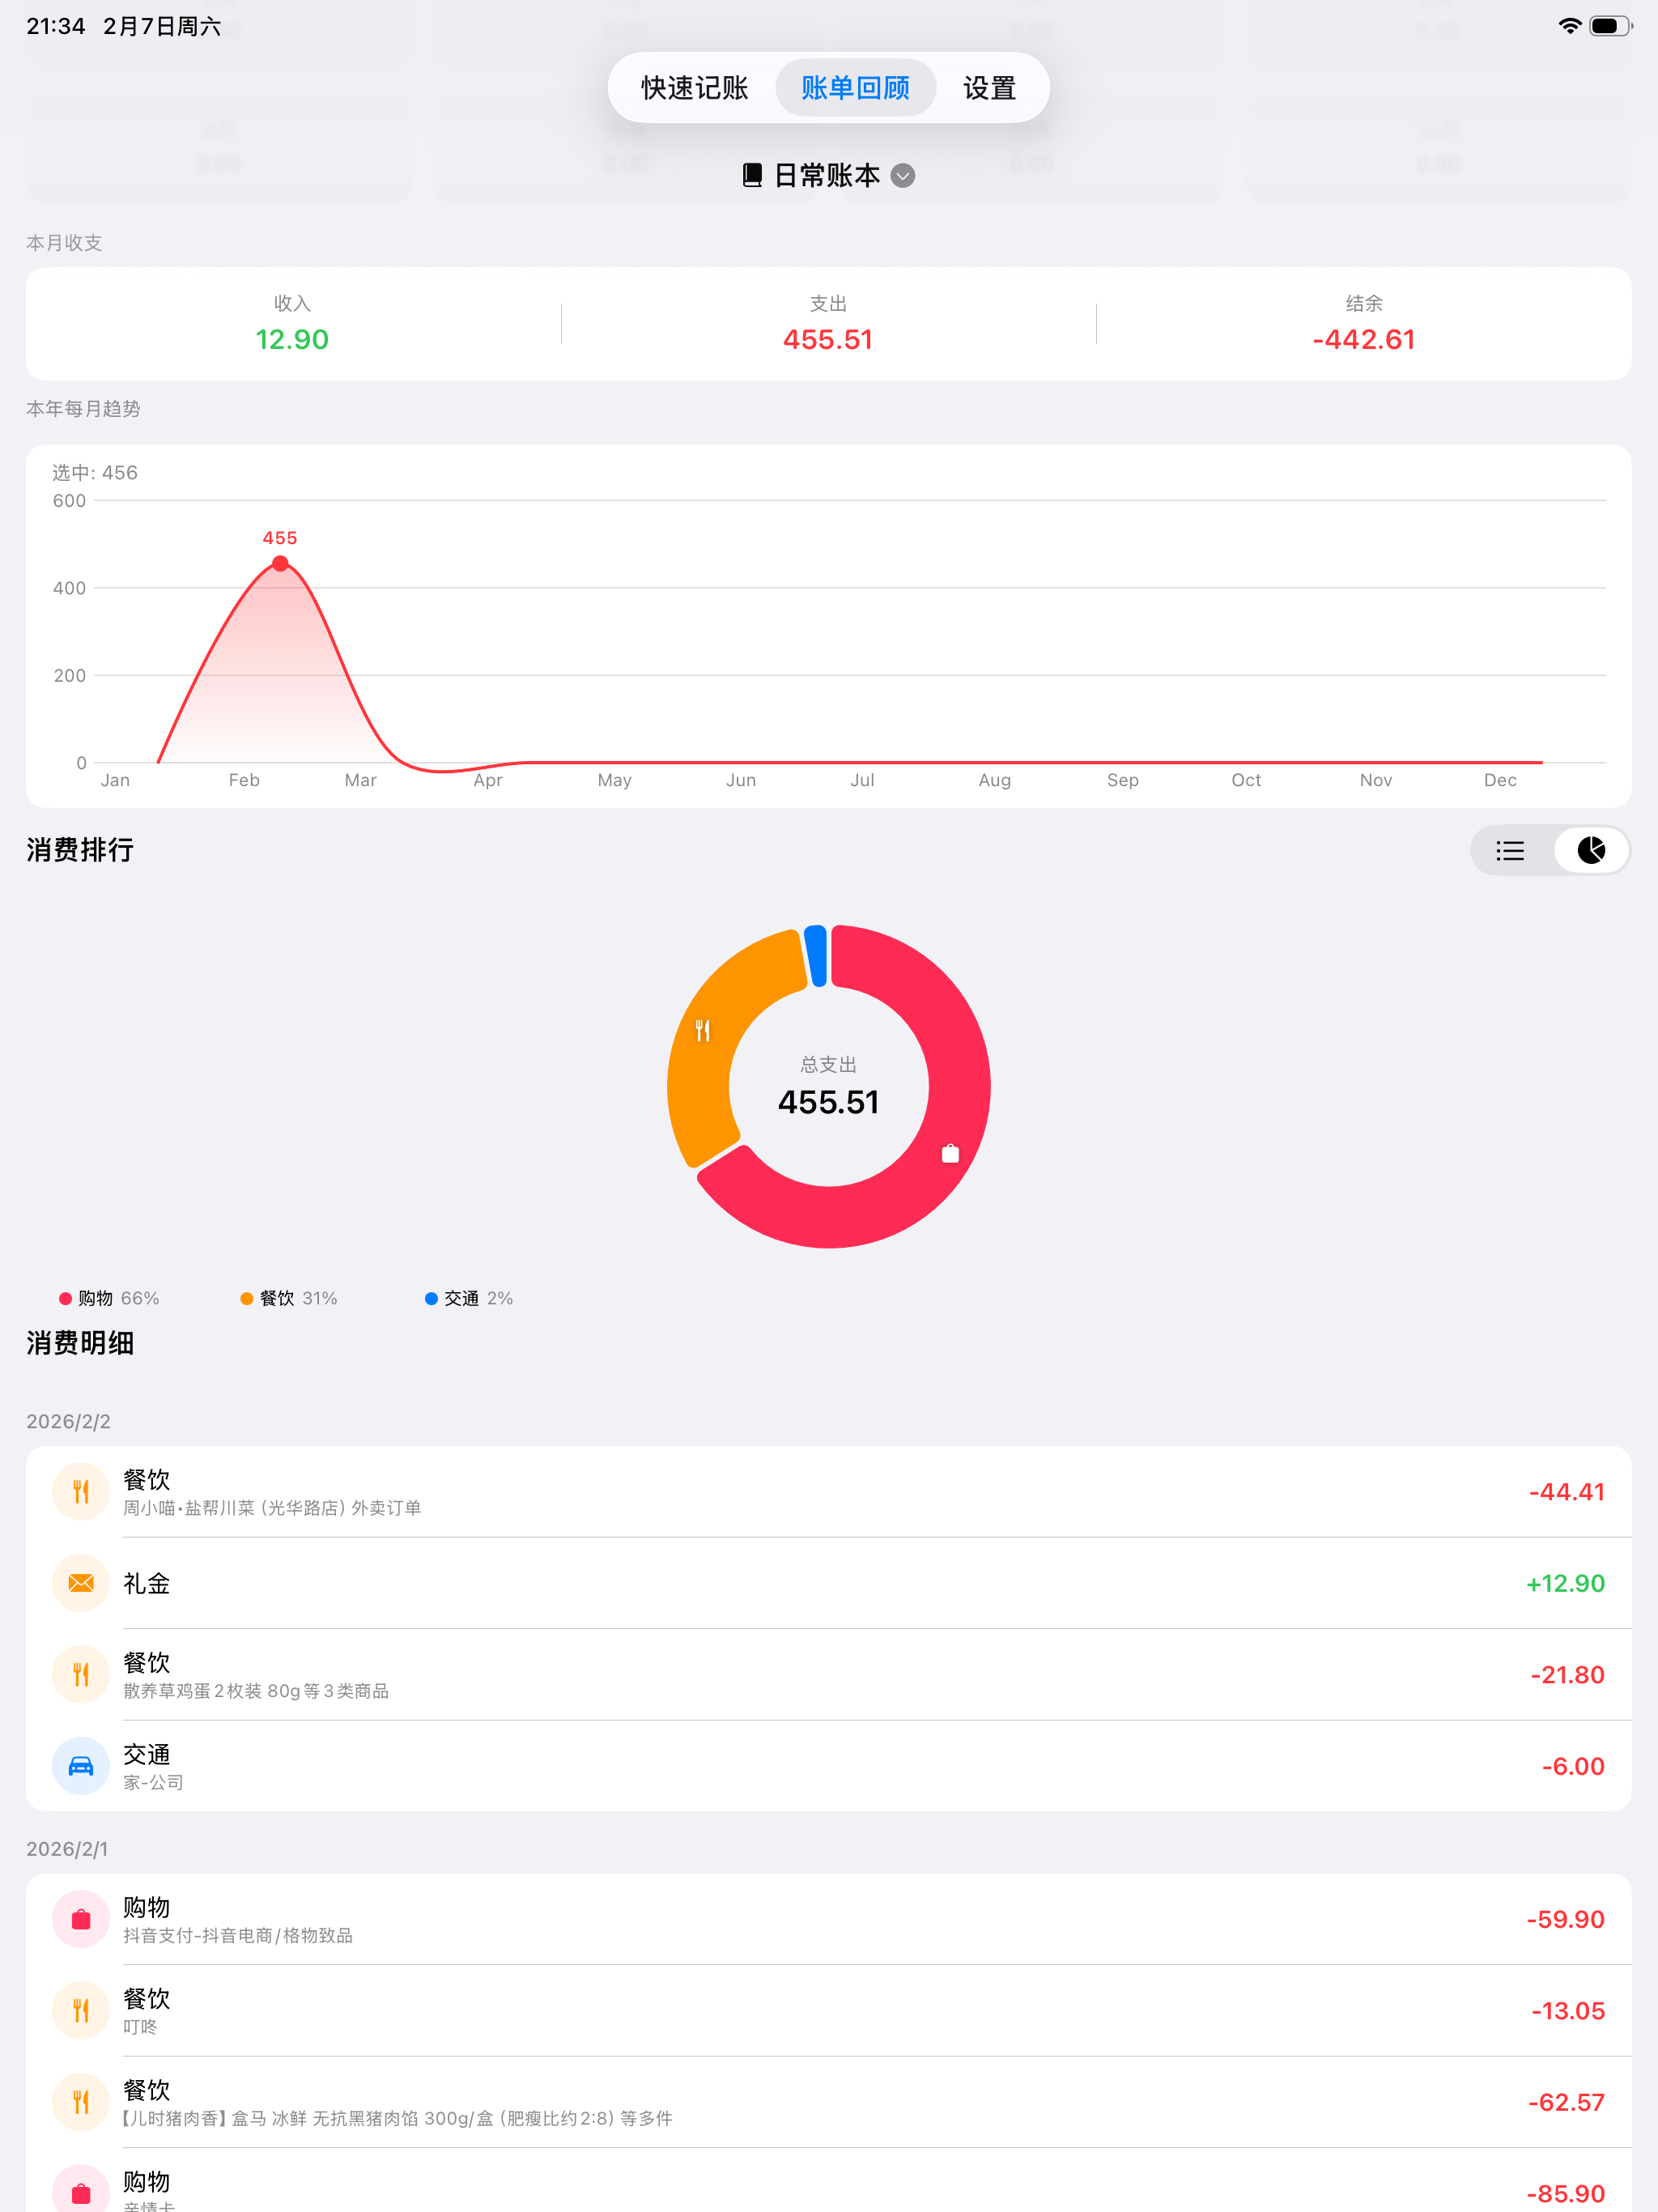Click the Wi-Fi status icon
Screen dimensions: 1658x2212
point(1569,26)
